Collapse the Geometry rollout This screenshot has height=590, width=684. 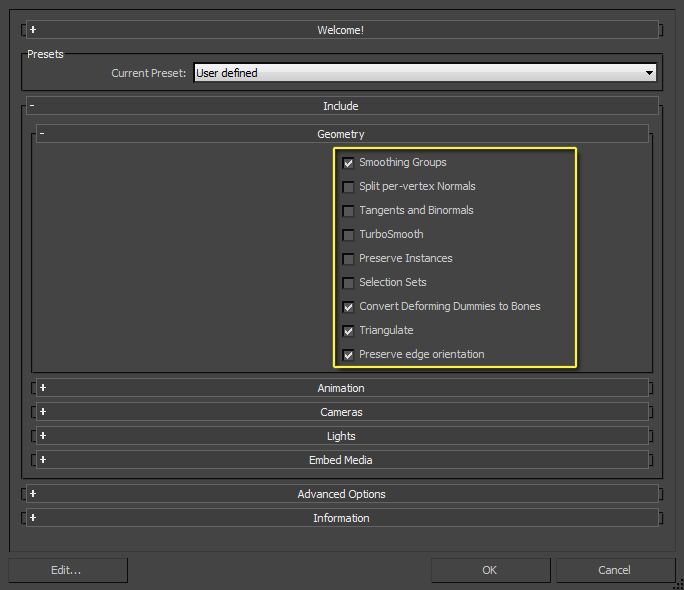point(340,134)
